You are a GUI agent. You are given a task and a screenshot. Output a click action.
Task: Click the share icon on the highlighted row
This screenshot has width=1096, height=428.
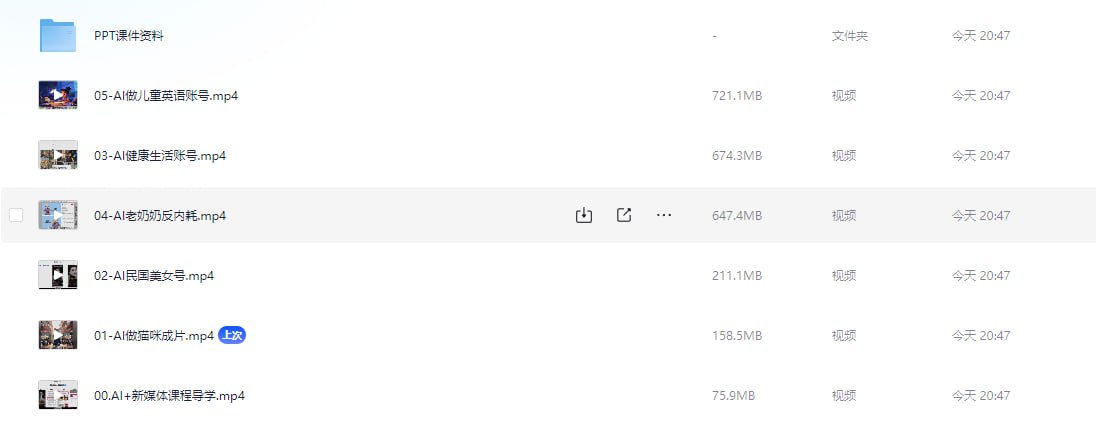pos(624,215)
